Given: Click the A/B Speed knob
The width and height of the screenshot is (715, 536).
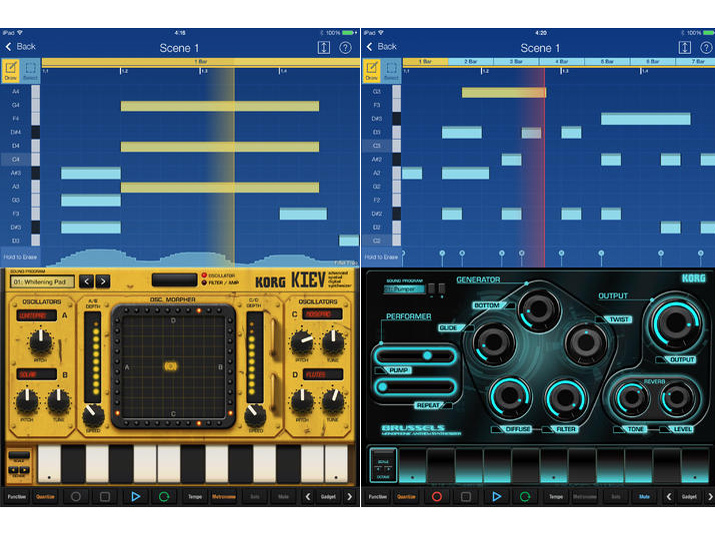Looking at the screenshot, I should point(93,415).
